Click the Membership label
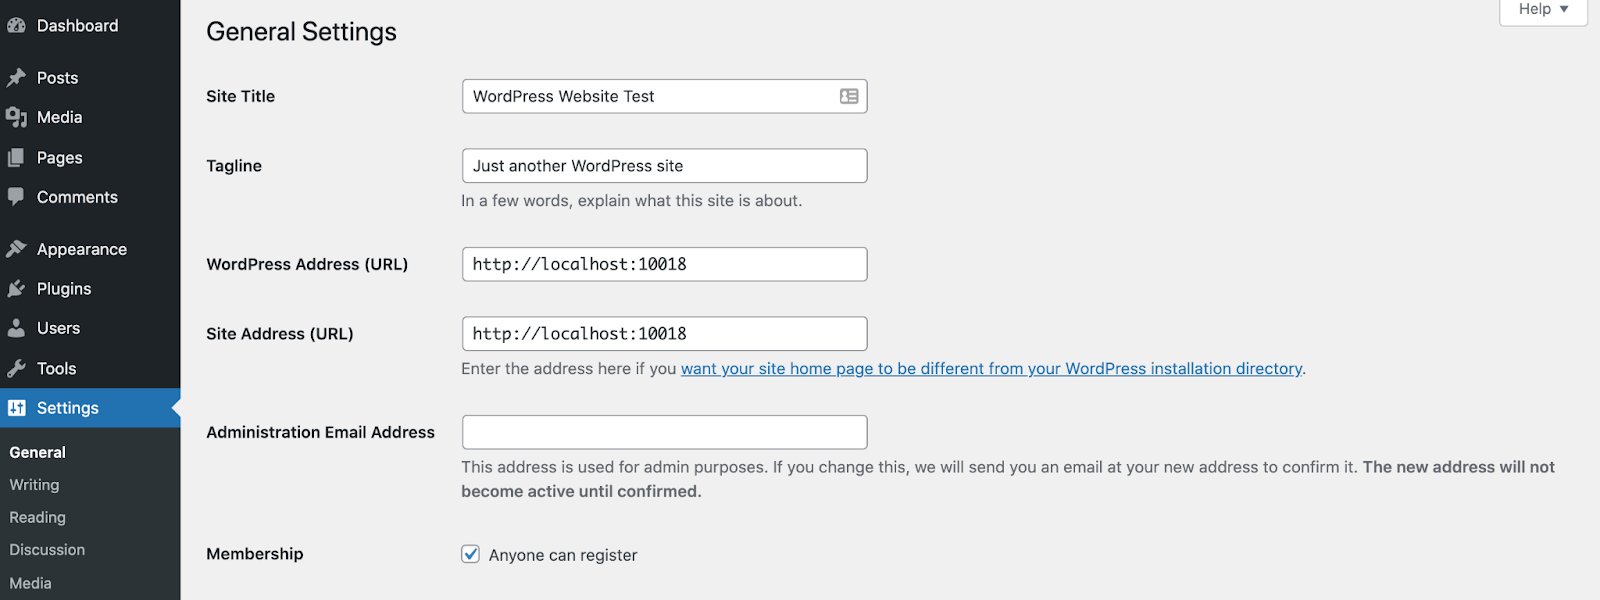 255,554
